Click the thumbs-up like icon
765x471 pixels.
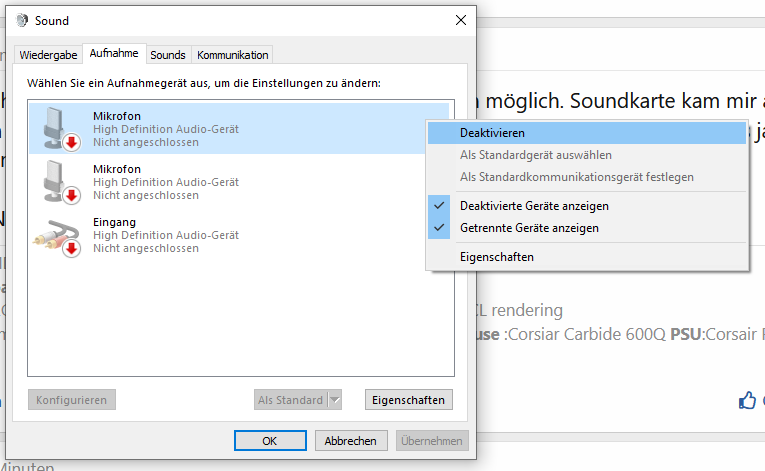(747, 400)
